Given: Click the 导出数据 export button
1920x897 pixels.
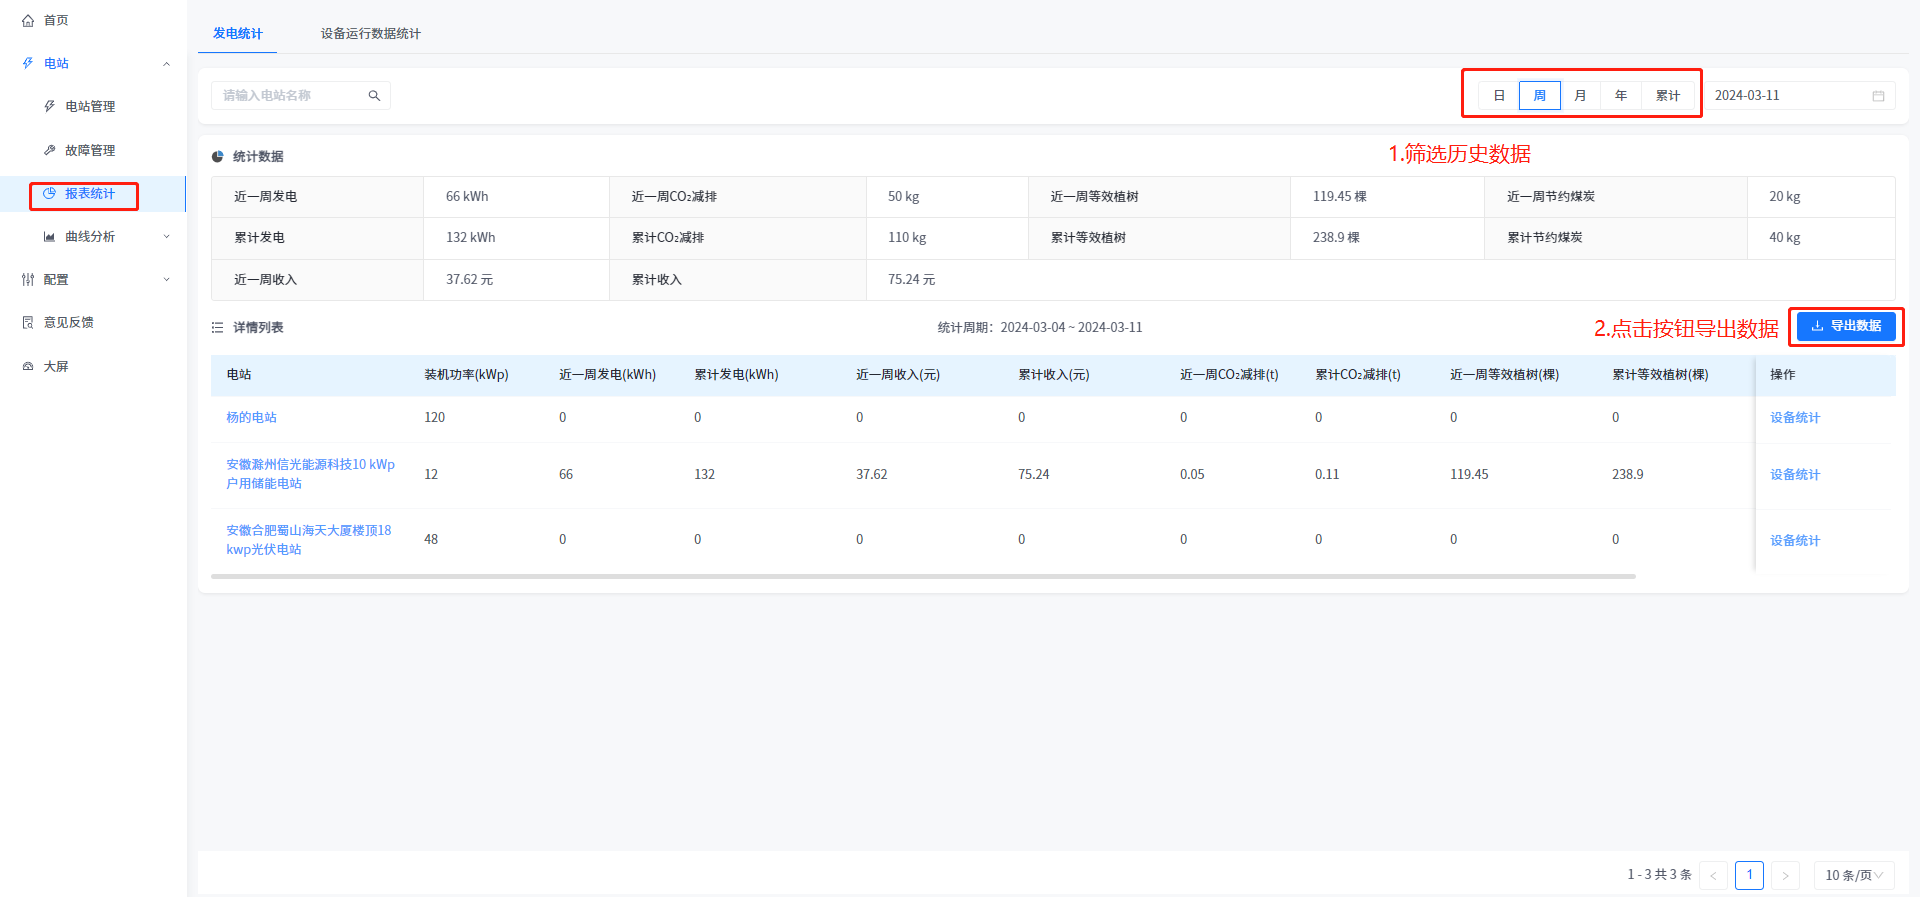Looking at the screenshot, I should pos(1845,326).
